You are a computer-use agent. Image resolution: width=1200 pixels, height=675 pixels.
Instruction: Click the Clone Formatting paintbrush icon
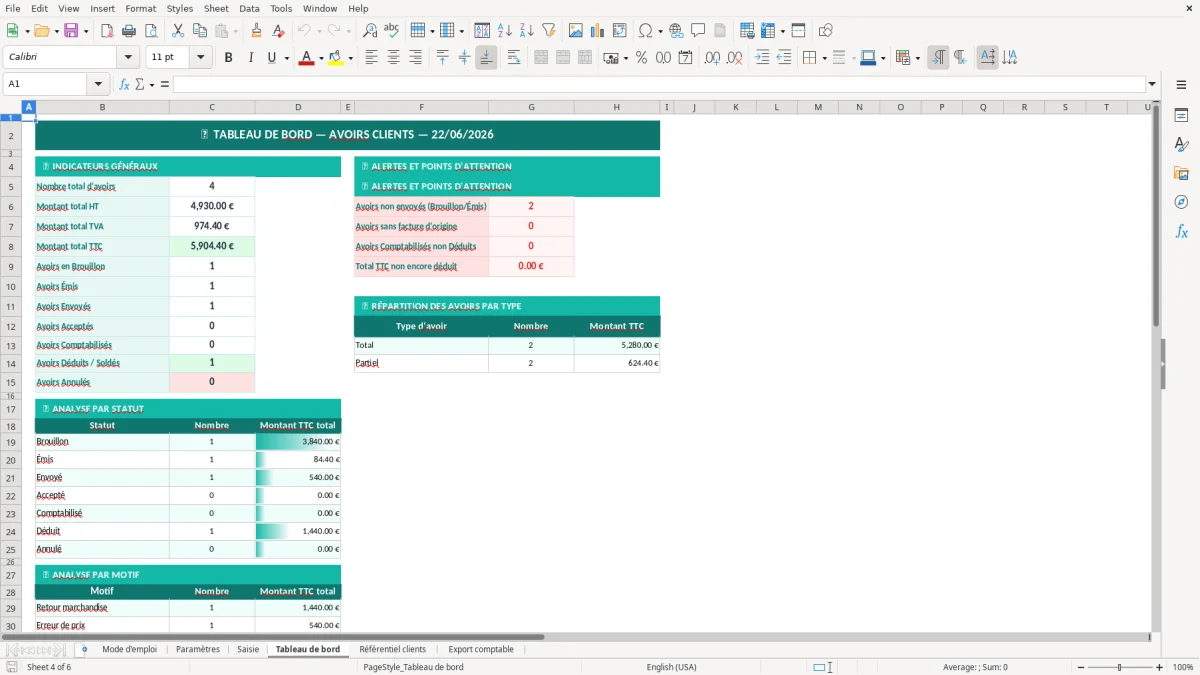point(257,31)
